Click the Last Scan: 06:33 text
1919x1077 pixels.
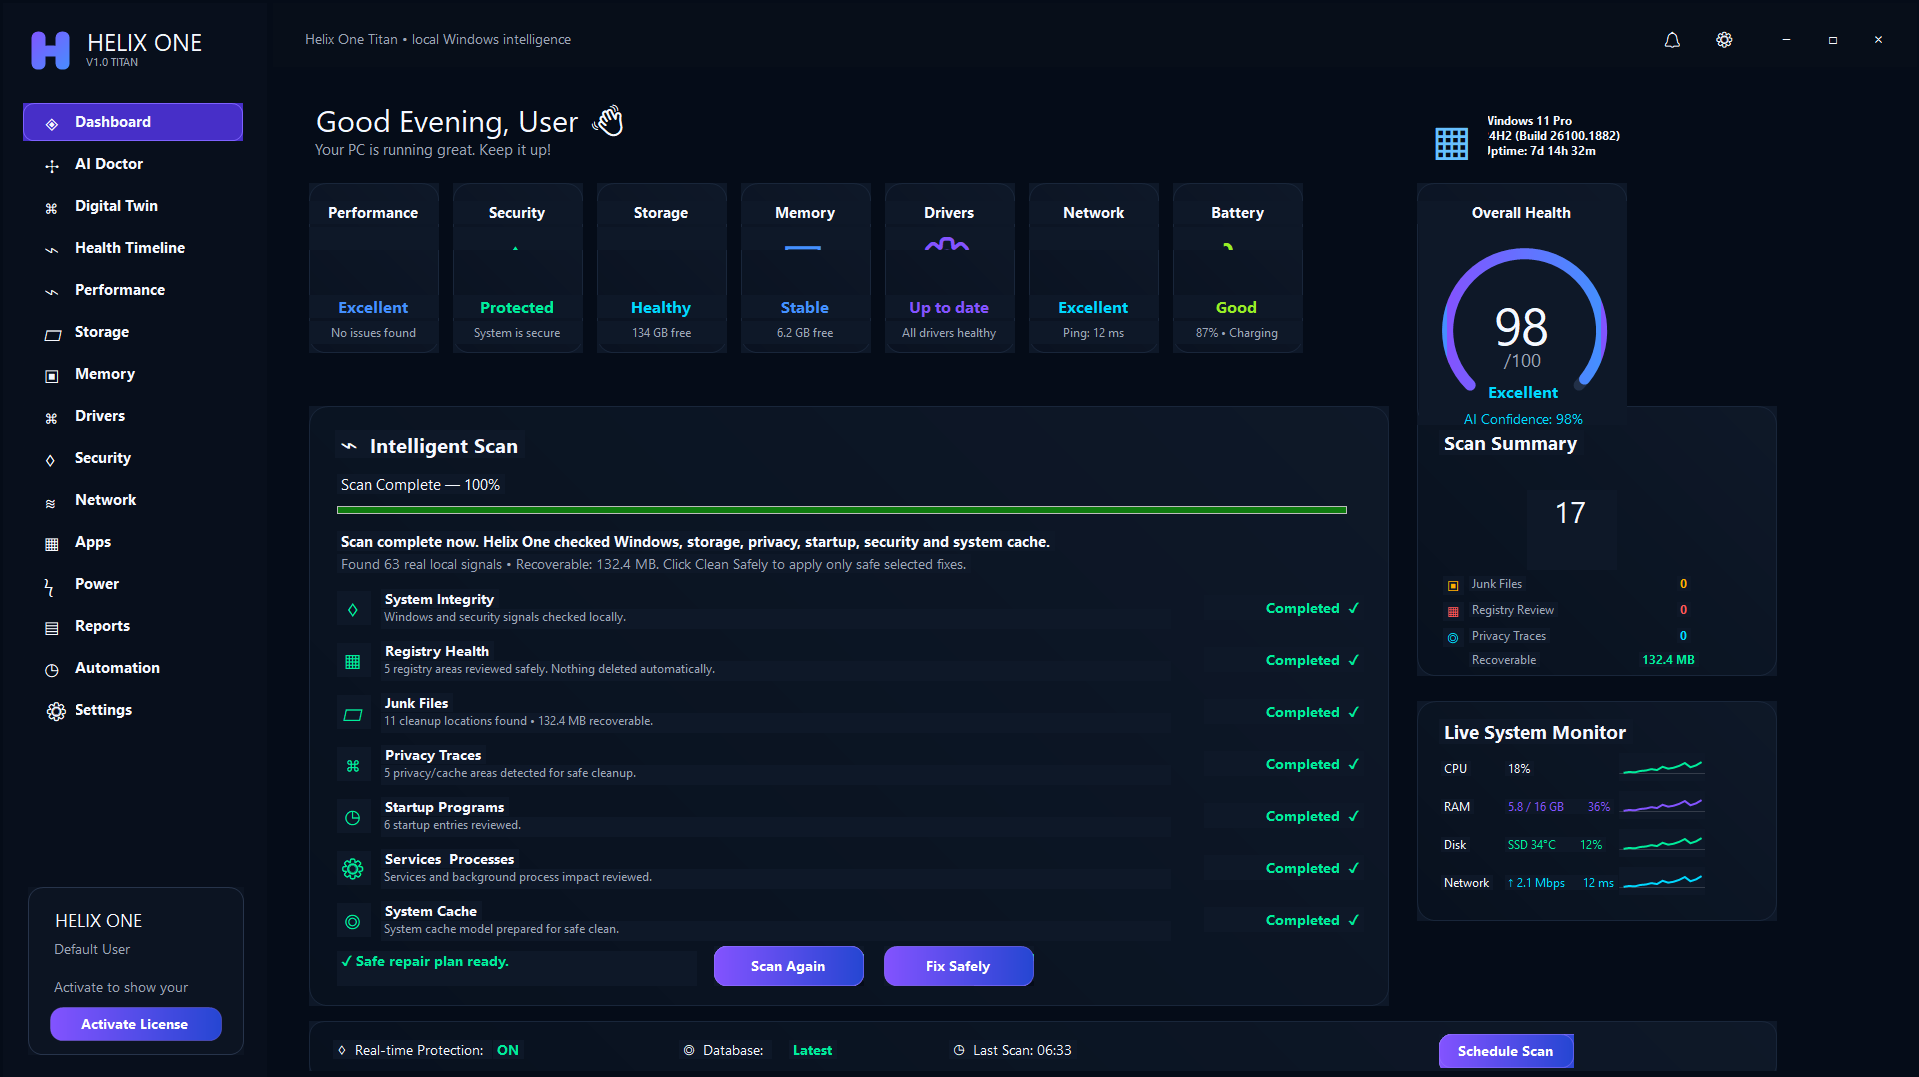coord(1022,1050)
